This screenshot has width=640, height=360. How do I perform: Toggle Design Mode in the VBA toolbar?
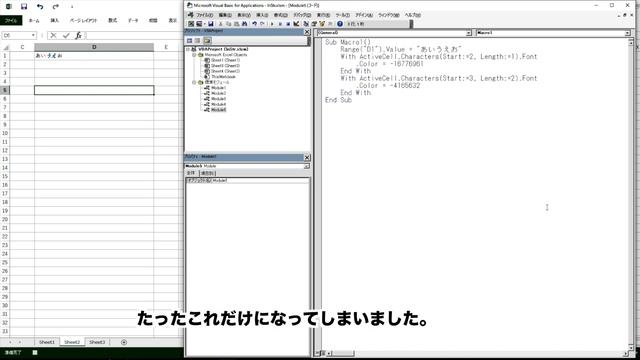pos(296,24)
